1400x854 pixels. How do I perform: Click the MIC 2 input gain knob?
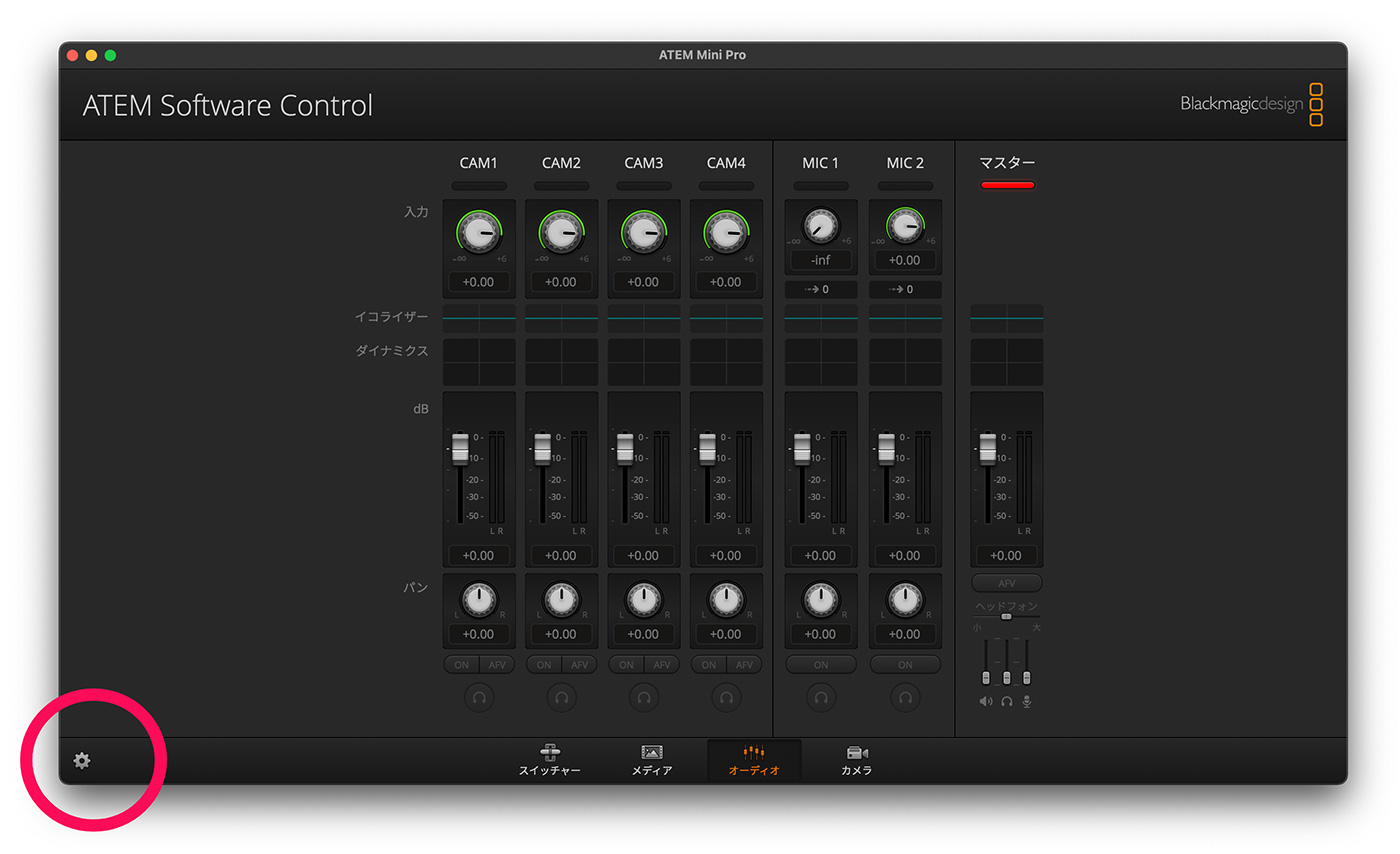905,226
